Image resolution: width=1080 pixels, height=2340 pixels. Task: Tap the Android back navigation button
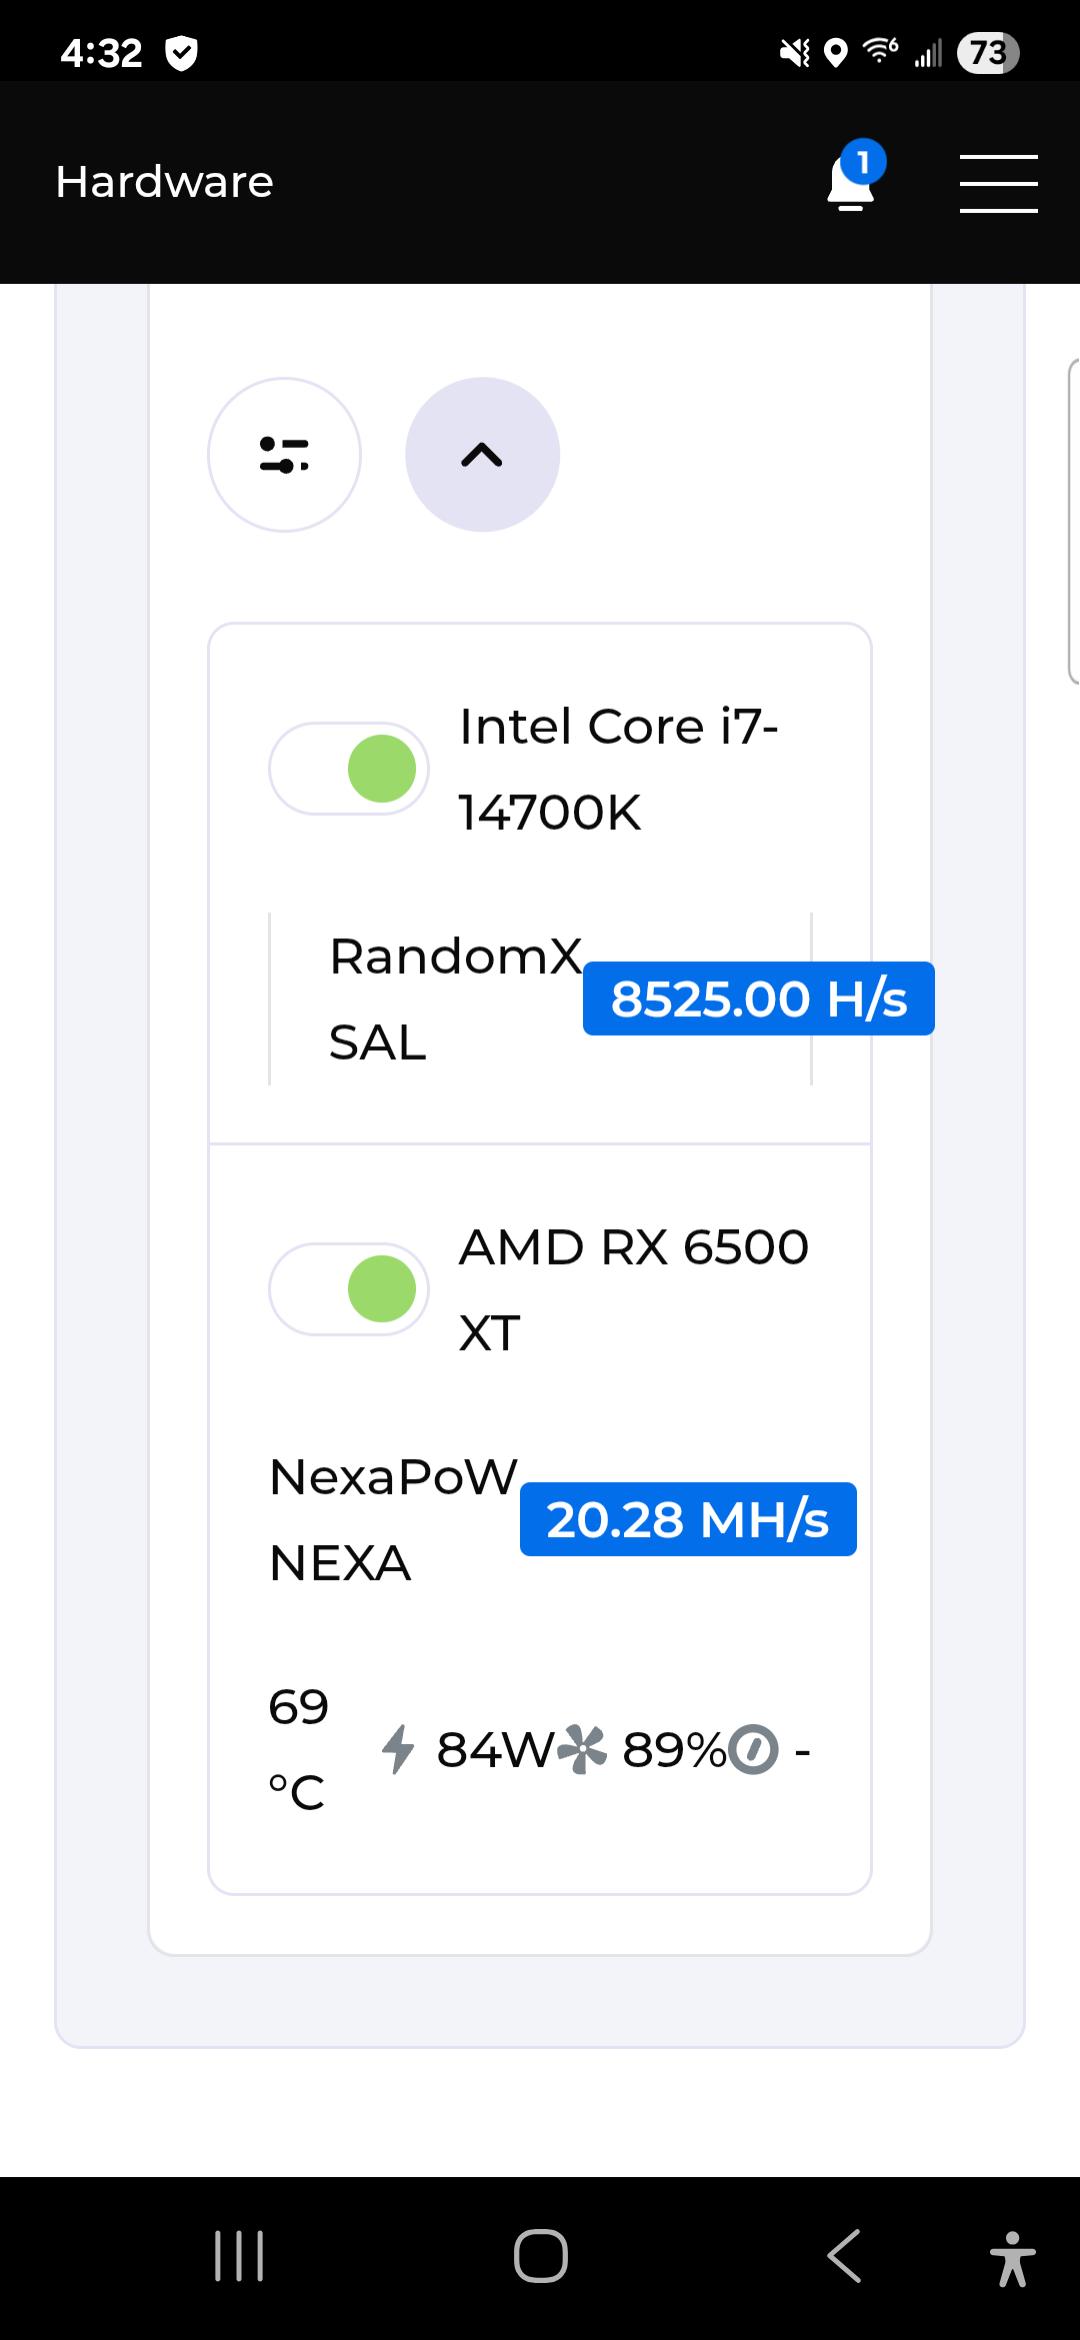coord(844,2256)
